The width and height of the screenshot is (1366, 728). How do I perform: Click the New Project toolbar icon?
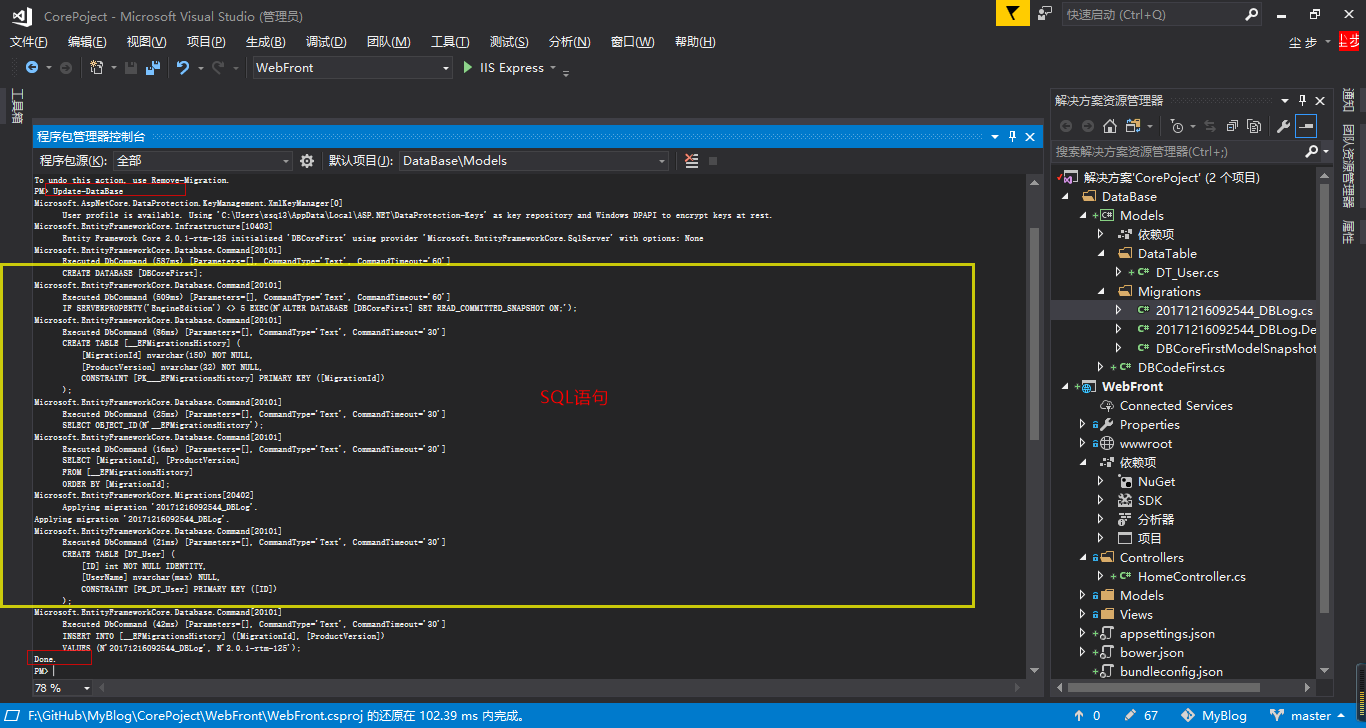pos(97,67)
